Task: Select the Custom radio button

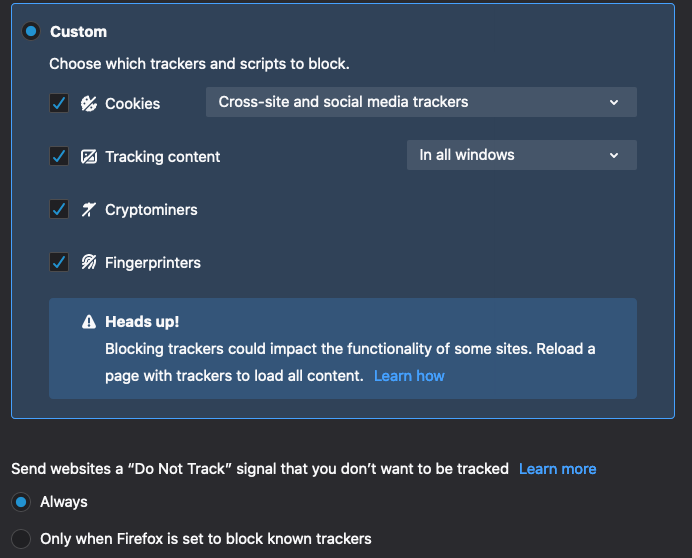Action: [x=31, y=32]
